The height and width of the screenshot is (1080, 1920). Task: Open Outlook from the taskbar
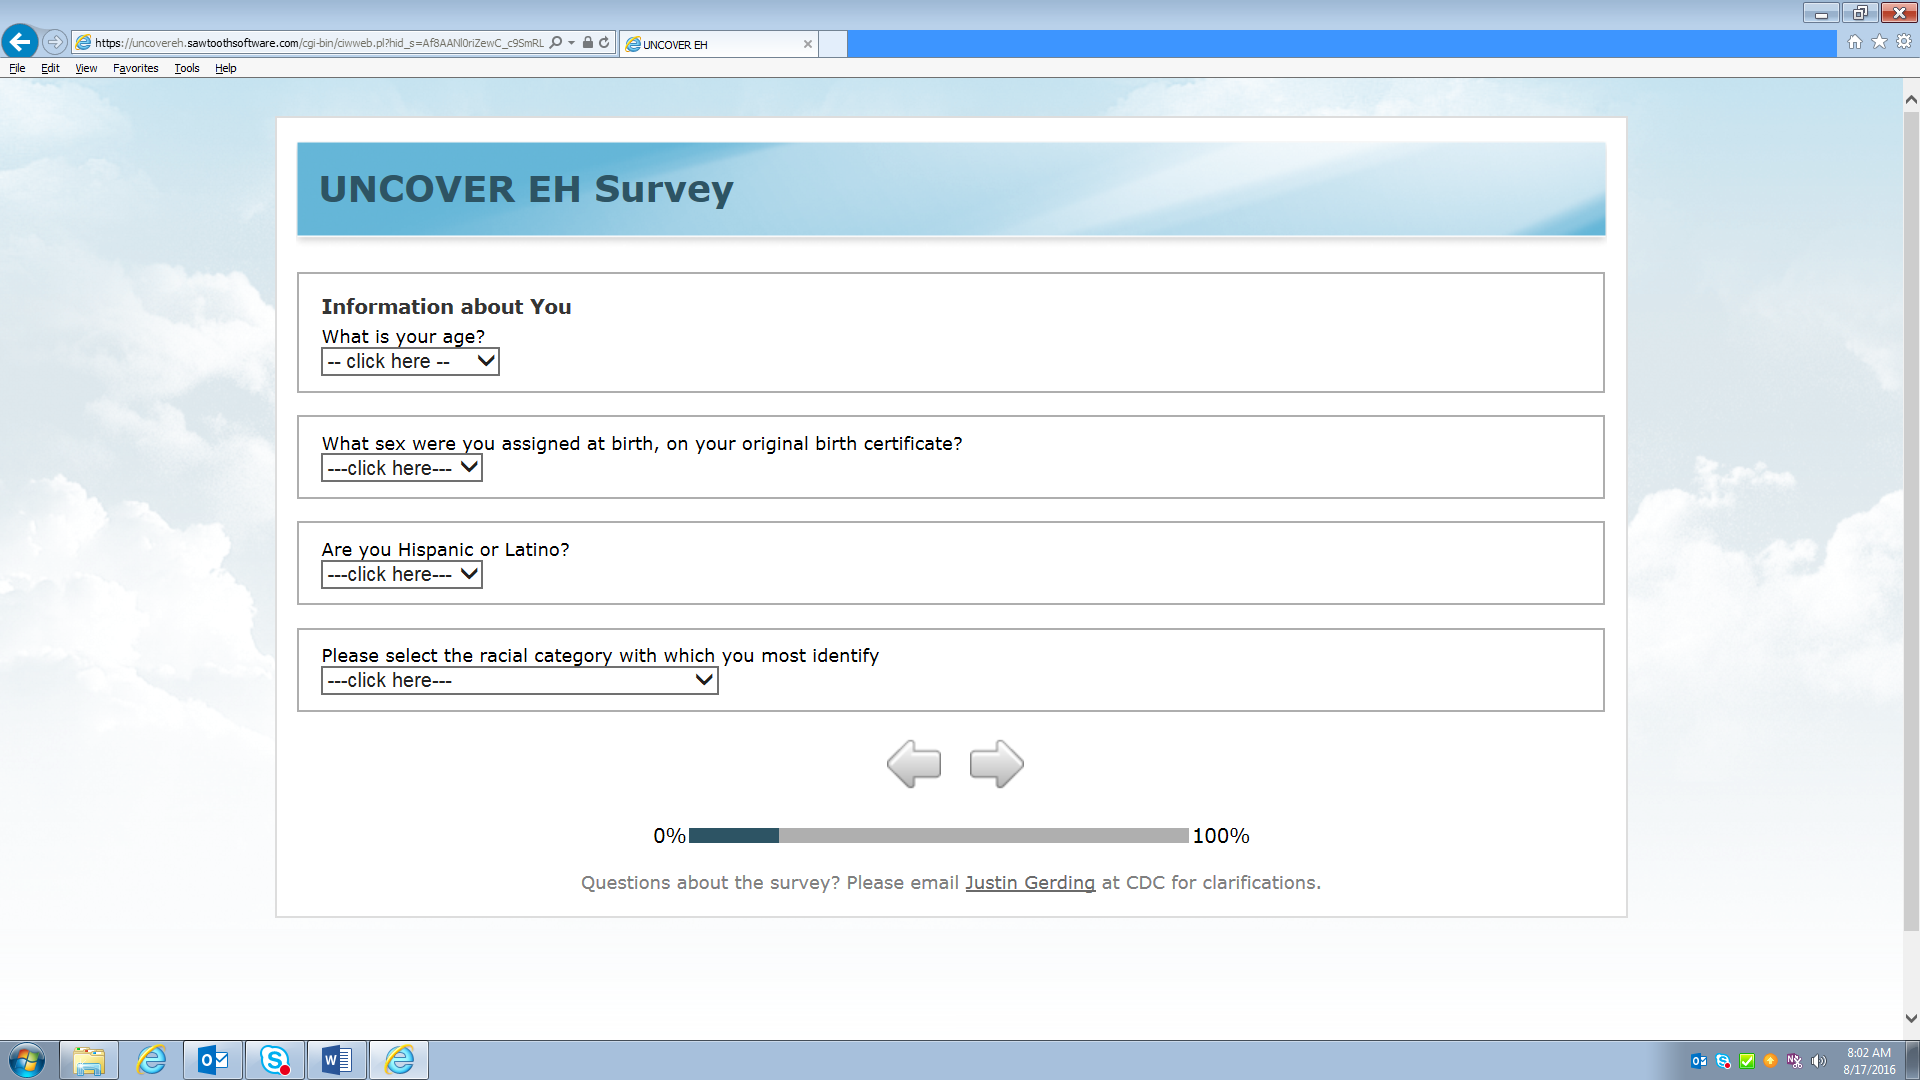click(213, 1060)
